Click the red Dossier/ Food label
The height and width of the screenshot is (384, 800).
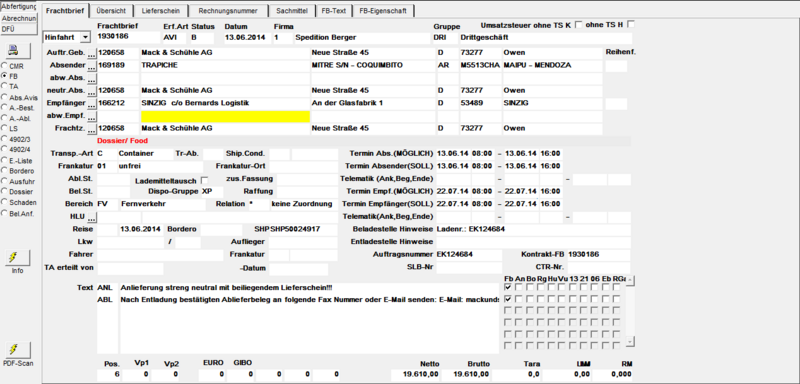[122, 141]
